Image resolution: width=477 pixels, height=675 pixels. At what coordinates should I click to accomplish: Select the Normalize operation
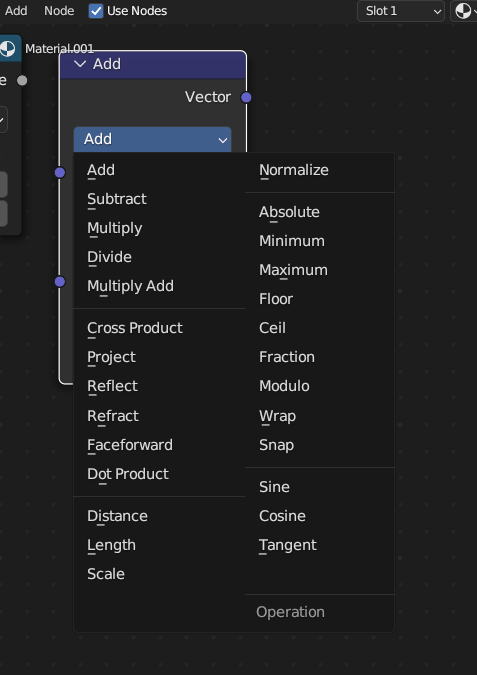coord(320,170)
